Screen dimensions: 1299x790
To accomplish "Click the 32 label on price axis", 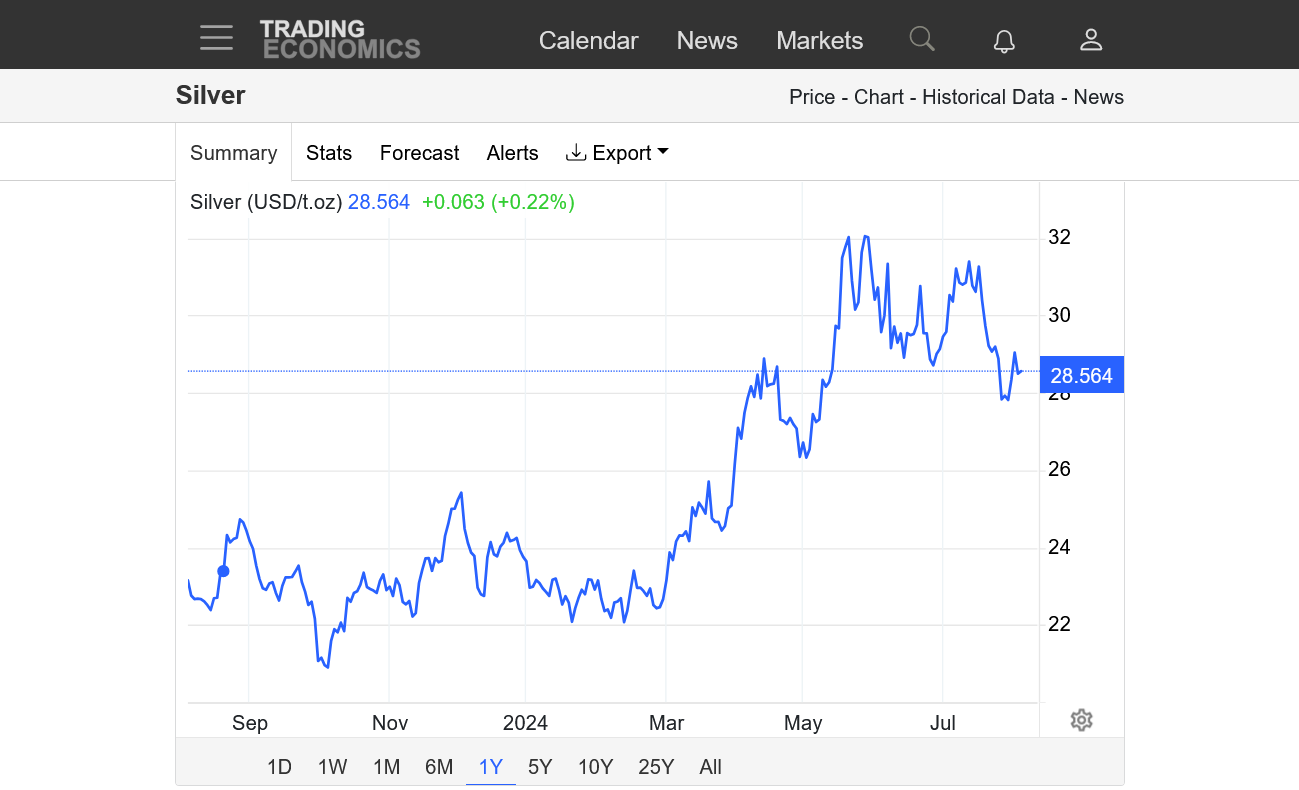I will (x=1059, y=237).
